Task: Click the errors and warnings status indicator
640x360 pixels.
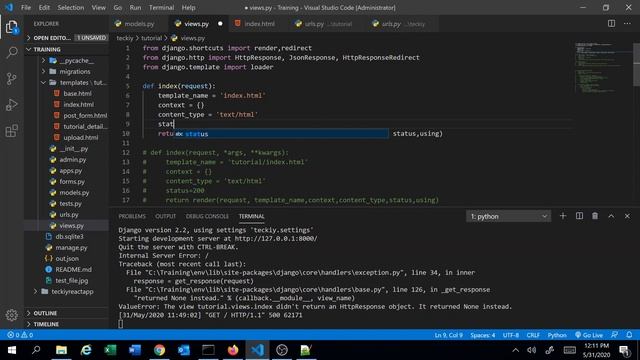Action: (20, 335)
